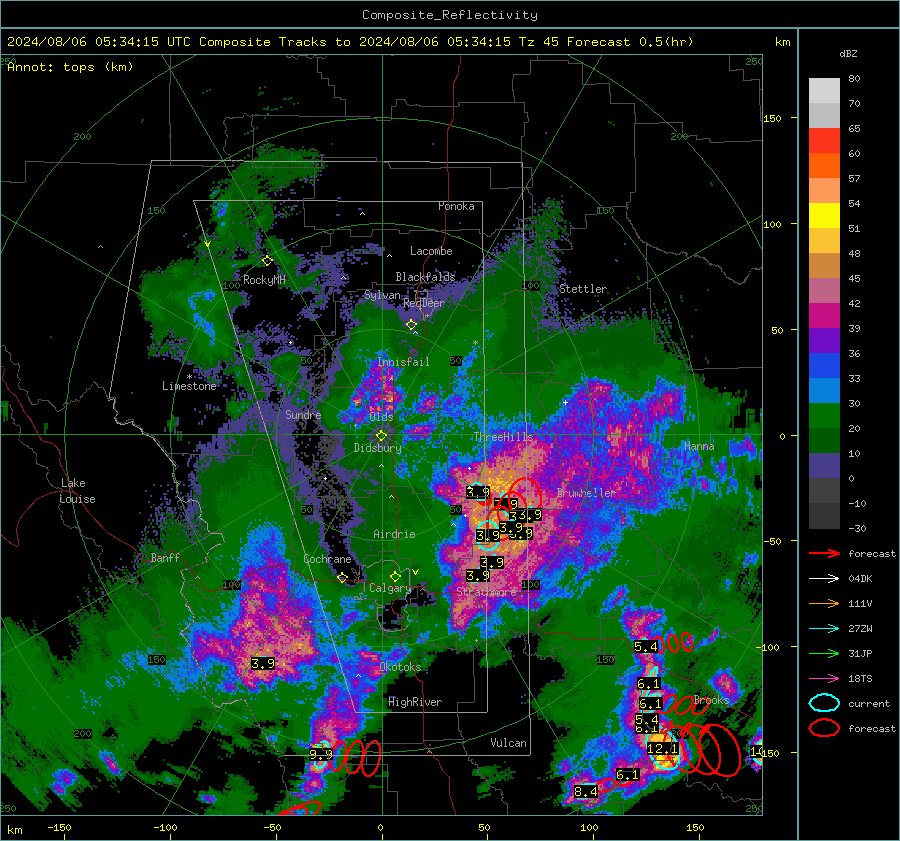Image resolution: width=900 pixels, height=841 pixels.
Task: Click the red forecast ellipse legend icon
Action: [824, 728]
